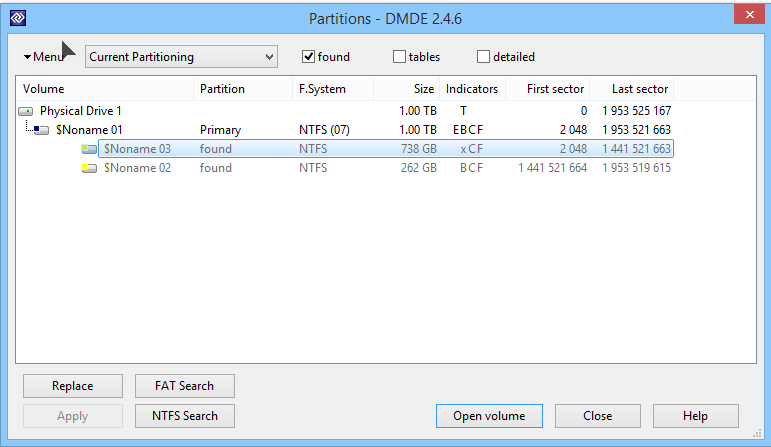Click the Replace button
This screenshot has width=771, height=447.
[73, 386]
